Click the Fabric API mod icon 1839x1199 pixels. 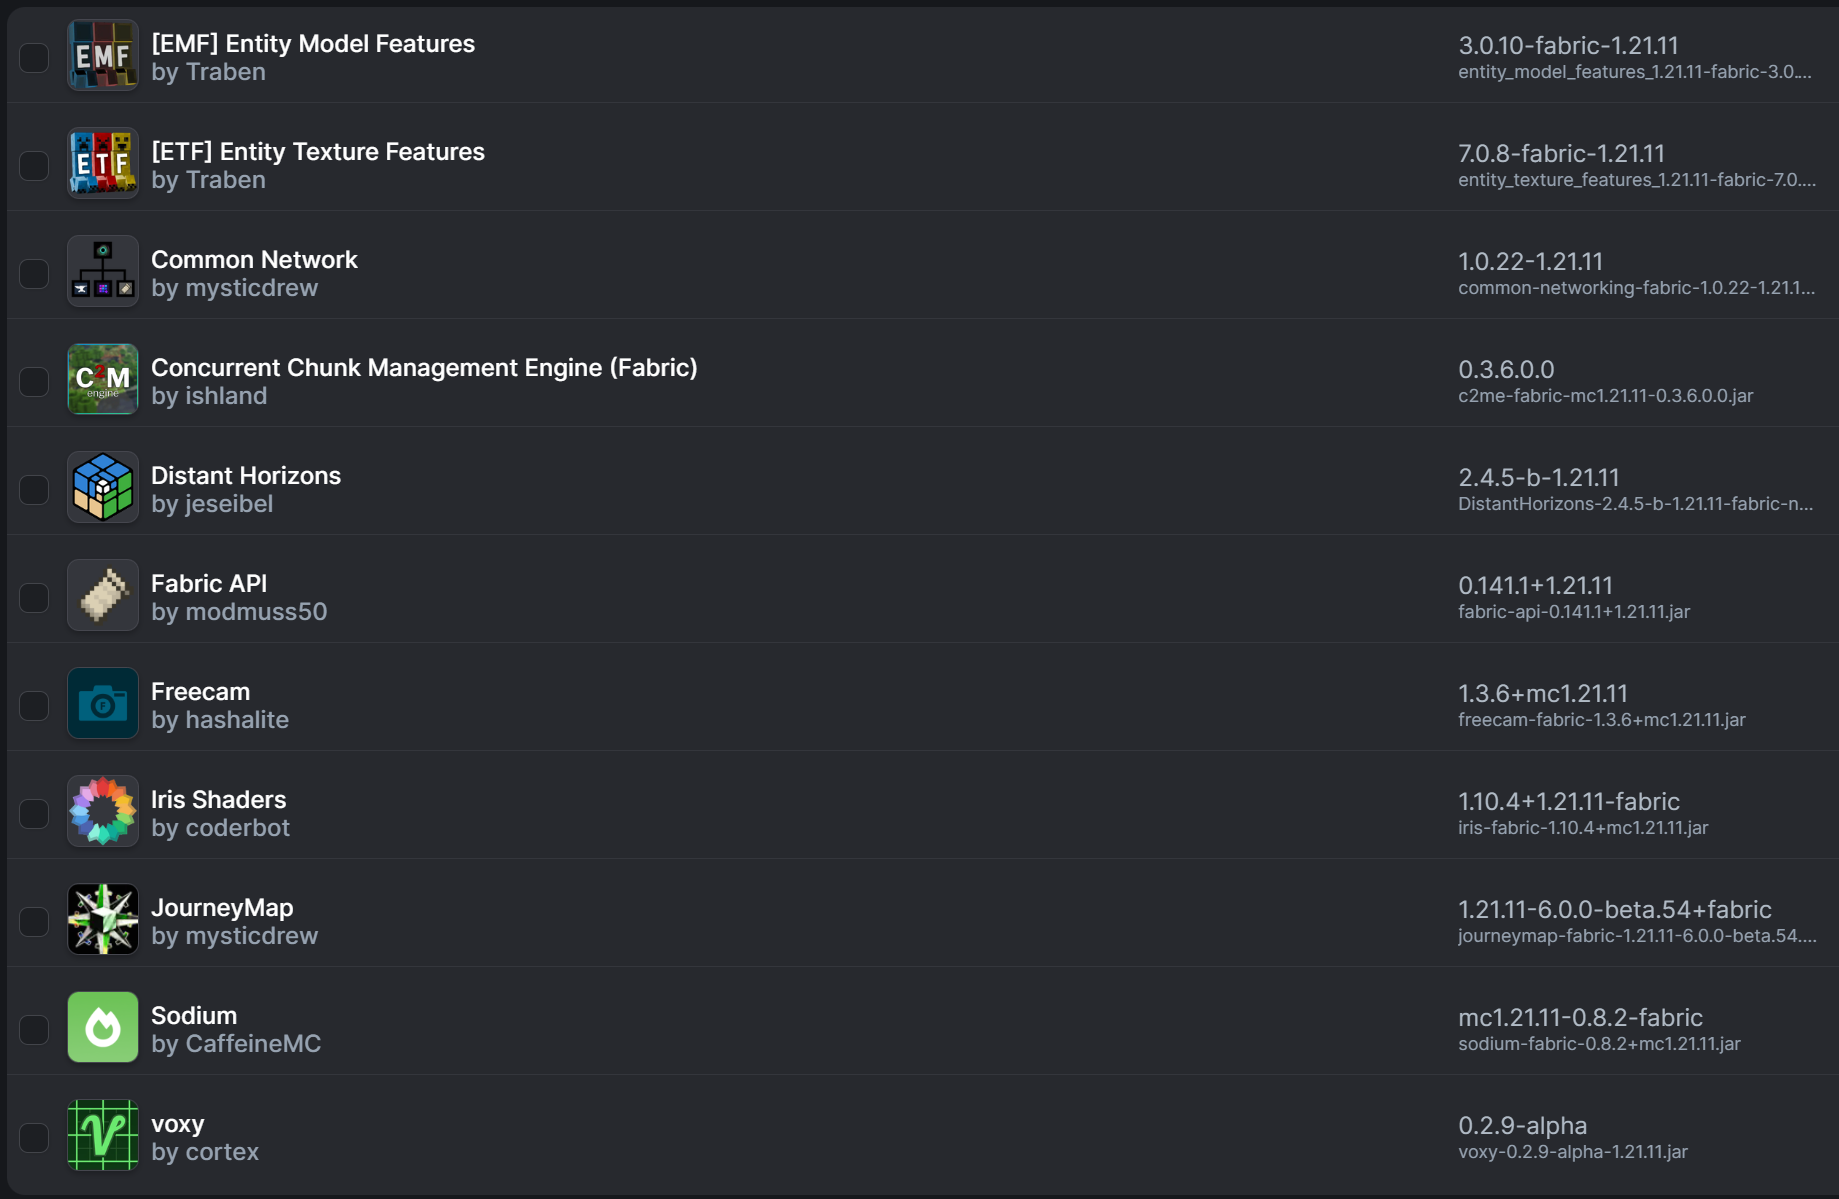(x=102, y=596)
